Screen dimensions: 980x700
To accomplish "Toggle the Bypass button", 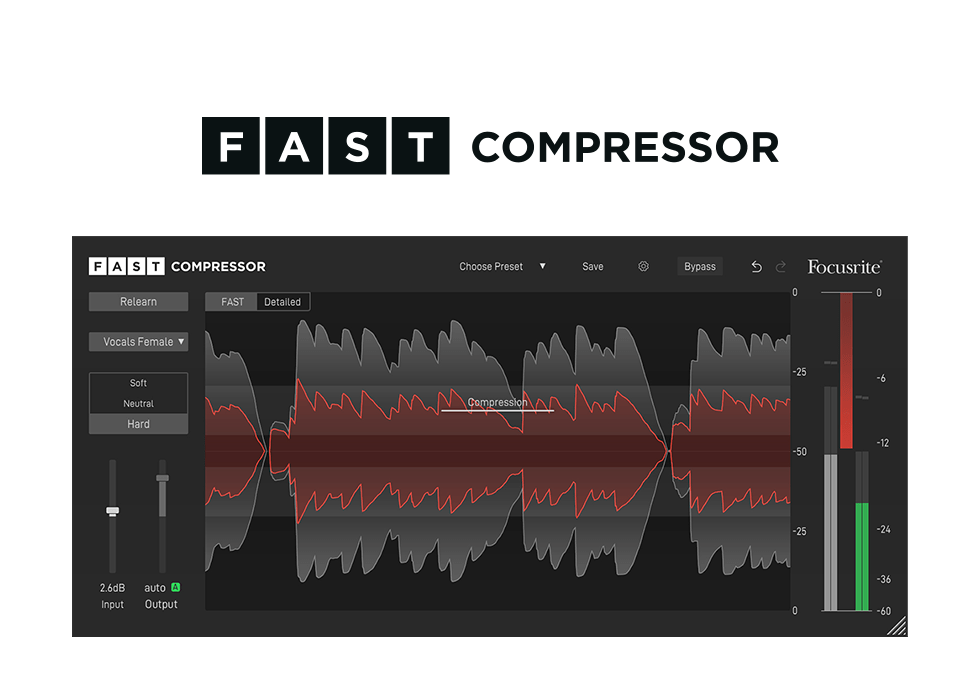I will click(699, 267).
